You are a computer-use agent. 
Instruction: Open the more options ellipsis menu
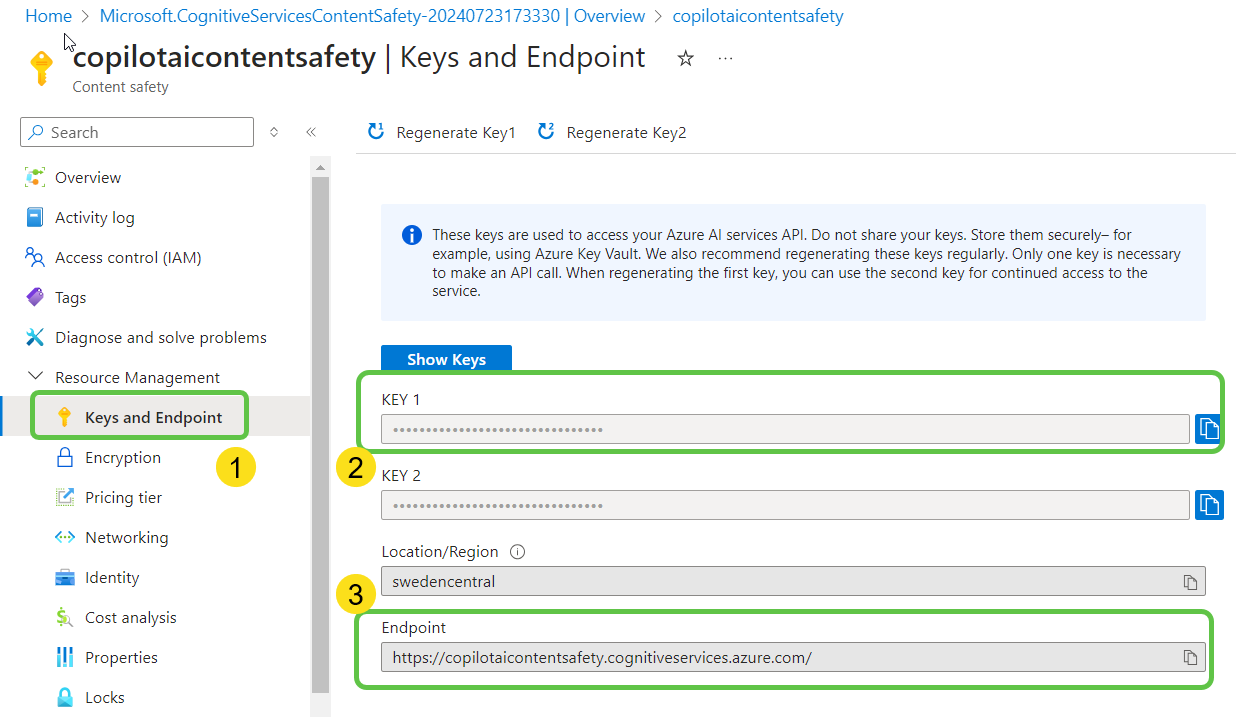[x=724, y=59]
